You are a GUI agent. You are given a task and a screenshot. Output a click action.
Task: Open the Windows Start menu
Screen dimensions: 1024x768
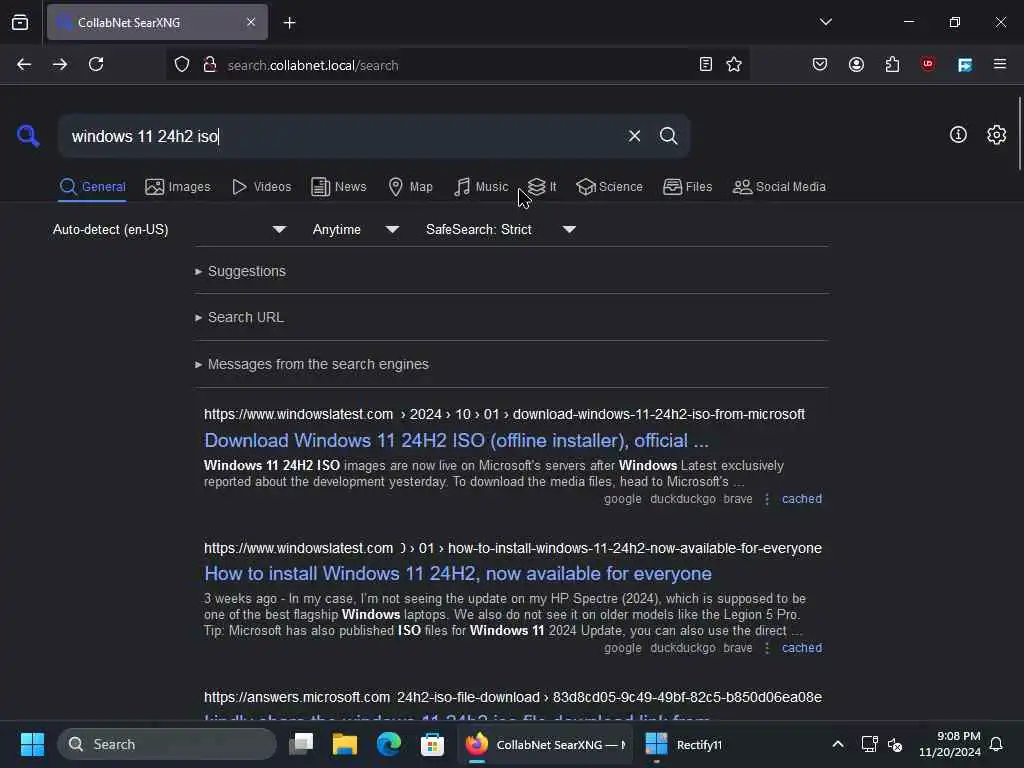32,744
